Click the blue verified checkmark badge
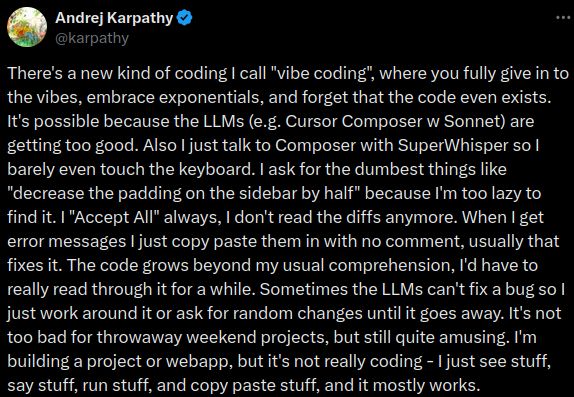The width and height of the screenshot is (574, 397). [x=184, y=18]
